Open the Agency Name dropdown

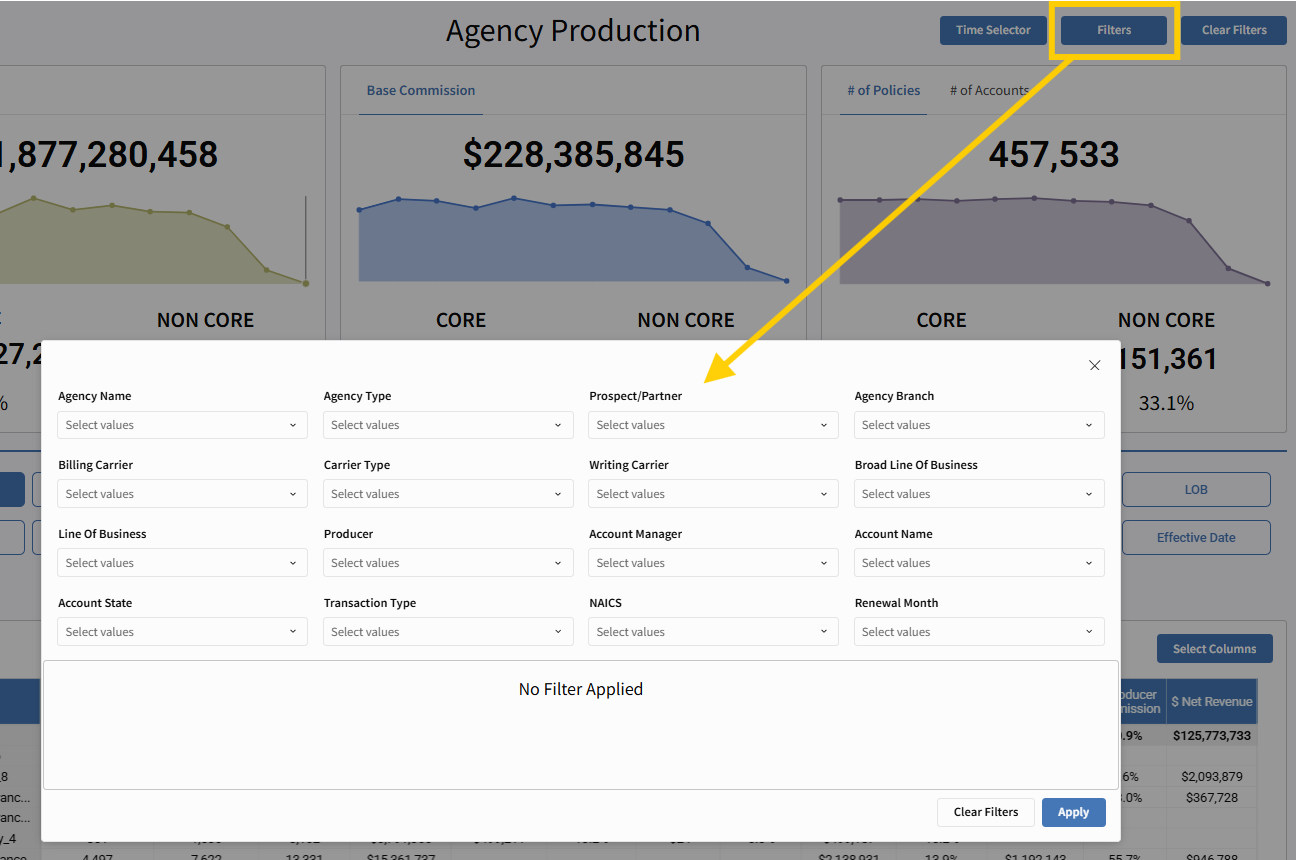[x=182, y=425]
